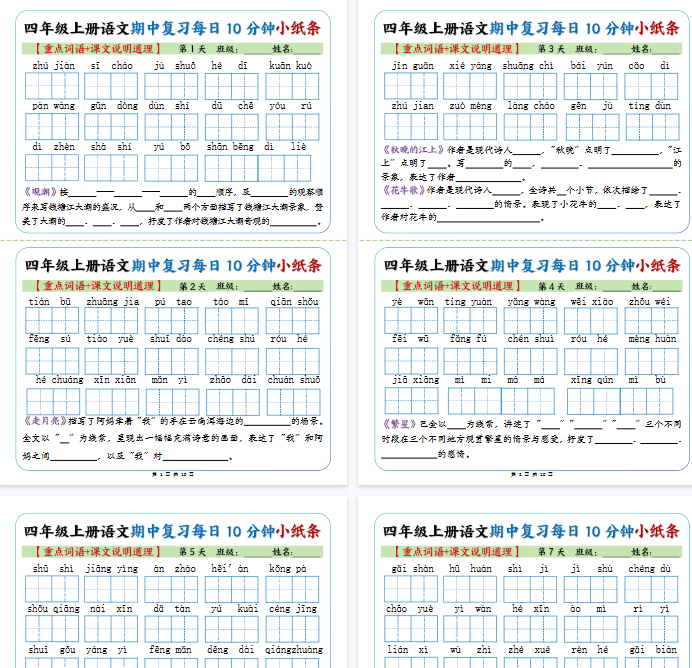Click writing grid under "jīn guǎn" on Day 3
Screen dimensions: 692x668
(411, 86)
